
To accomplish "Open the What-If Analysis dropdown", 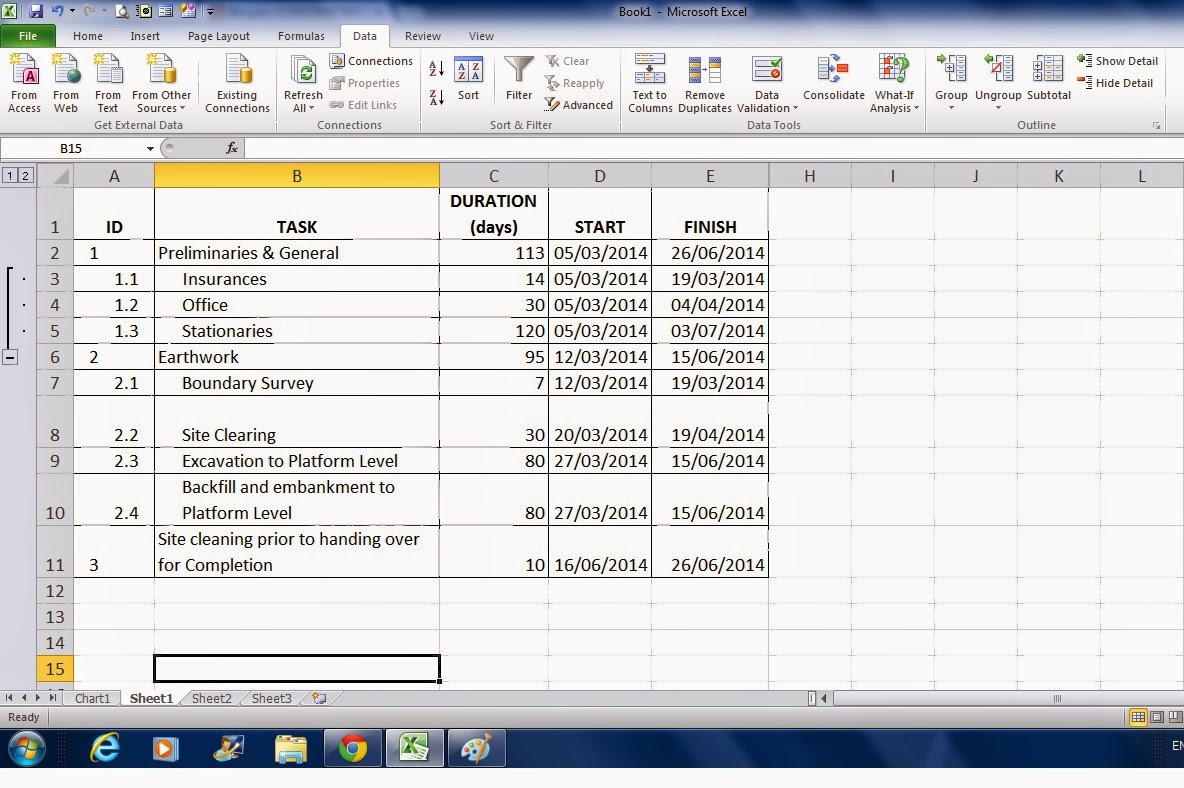I will coord(894,102).
